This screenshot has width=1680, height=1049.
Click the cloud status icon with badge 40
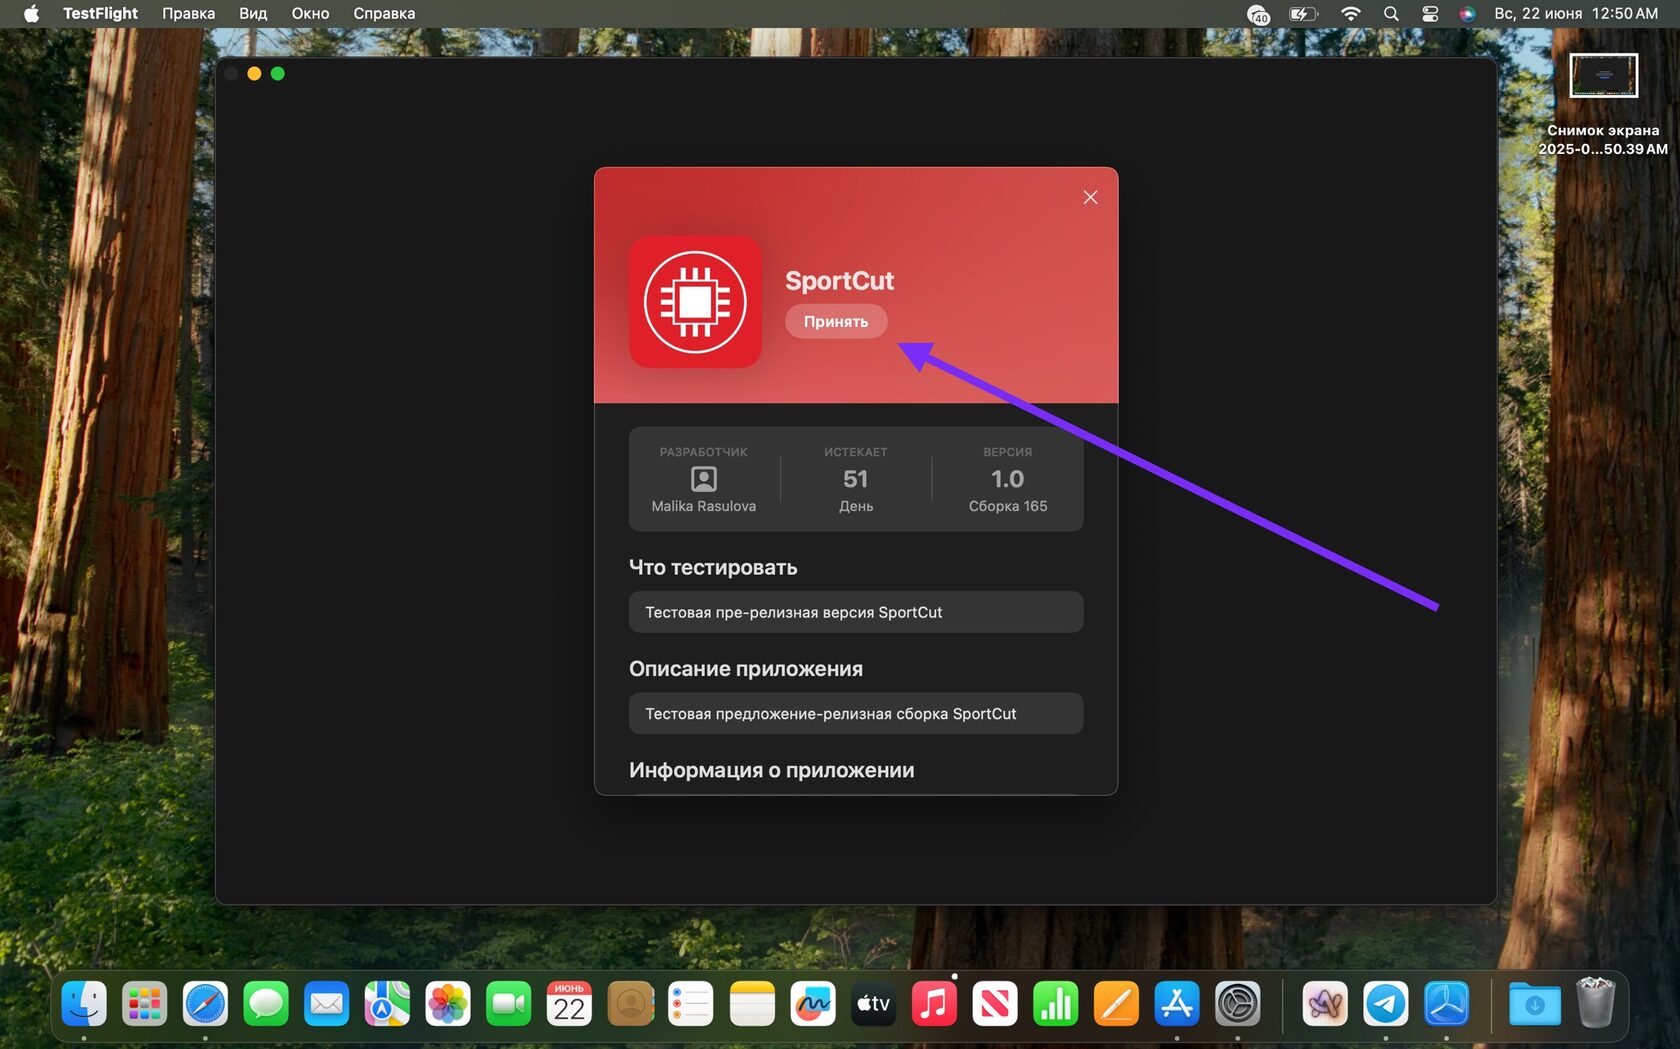(x=1258, y=14)
